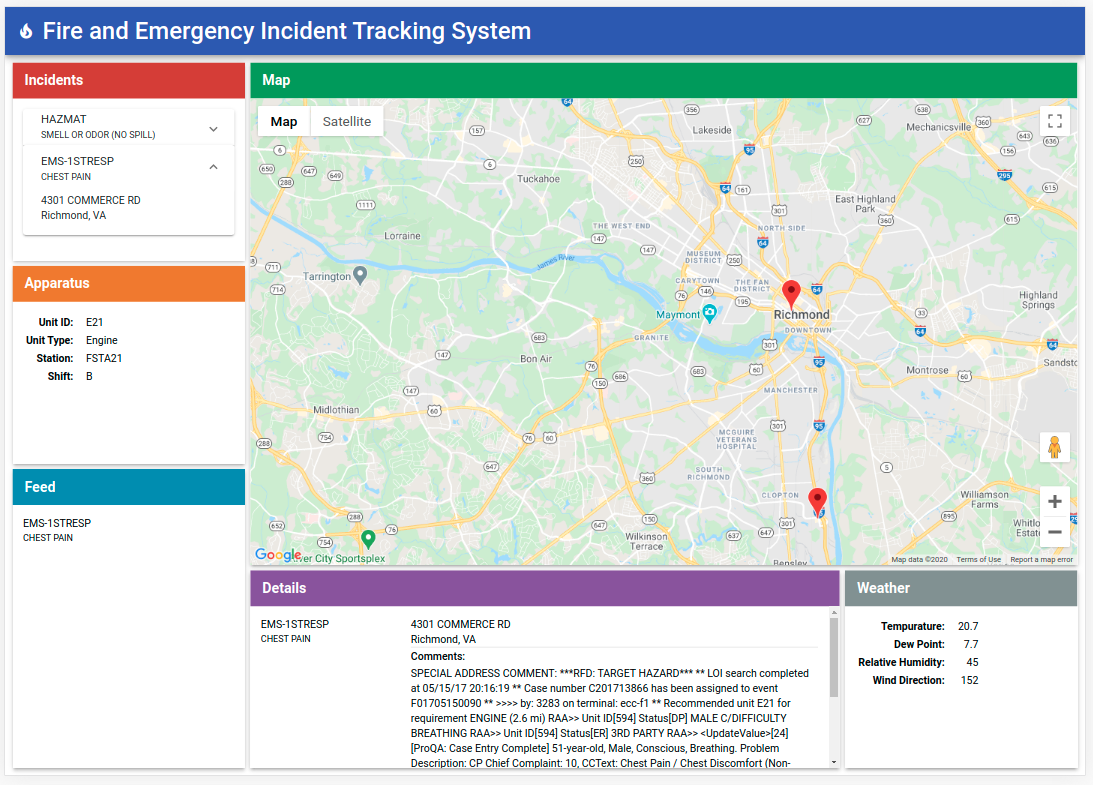Click the River City Sportsplex green marker
This screenshot has width=1093, height=785.
click(368, 538)
